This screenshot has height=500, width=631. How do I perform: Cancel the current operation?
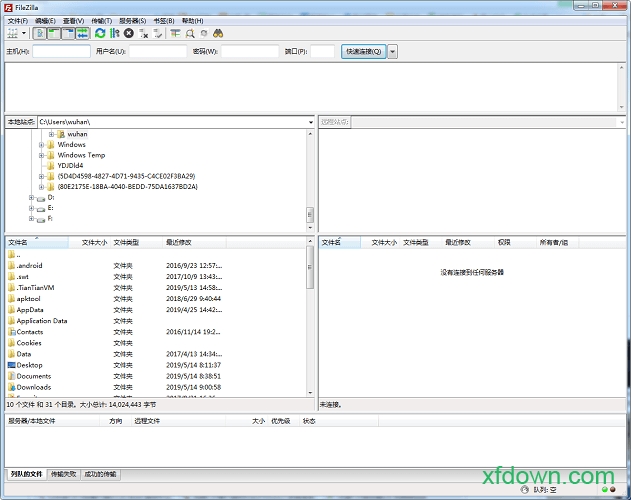[x=129, y=33]
